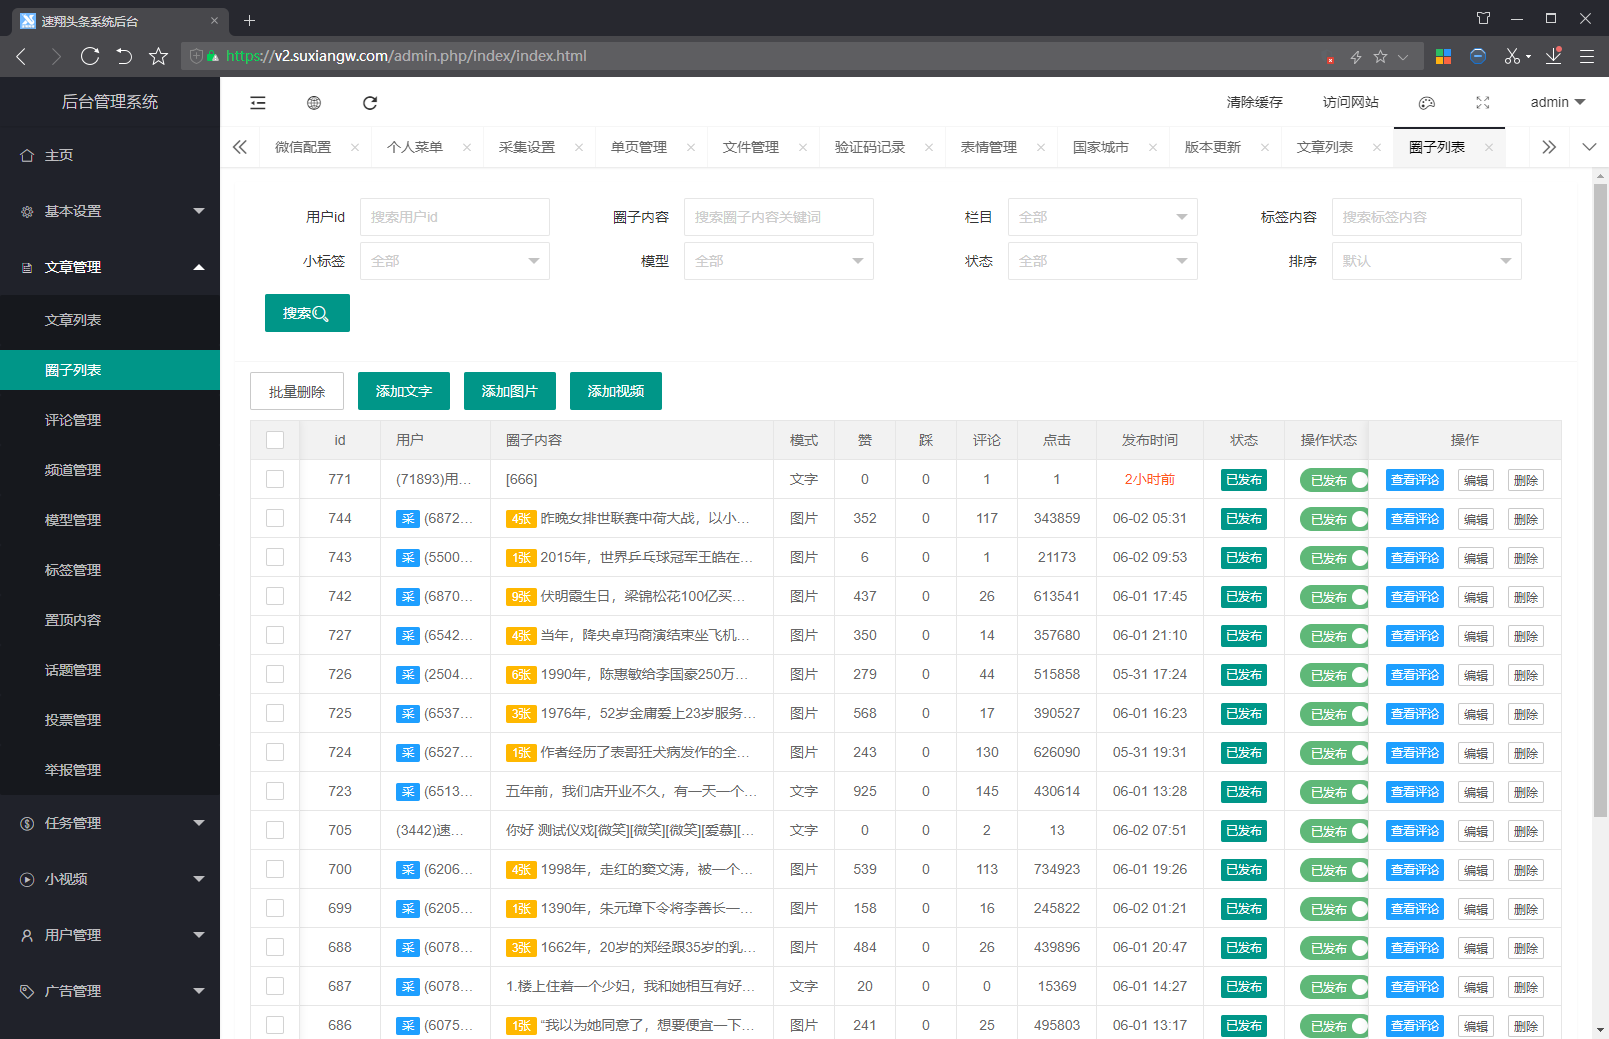
Task: Expand the 任务管理 sidebar menu
Action: click(x=110, y=823)
